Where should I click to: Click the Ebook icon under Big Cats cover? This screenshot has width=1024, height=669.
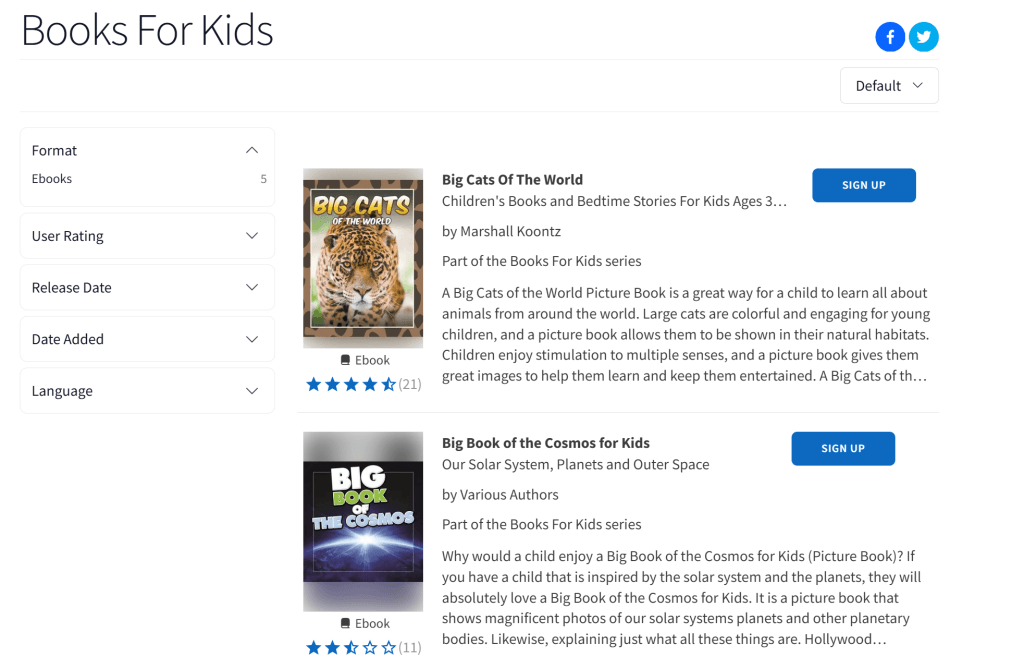[x=345, y=360]
